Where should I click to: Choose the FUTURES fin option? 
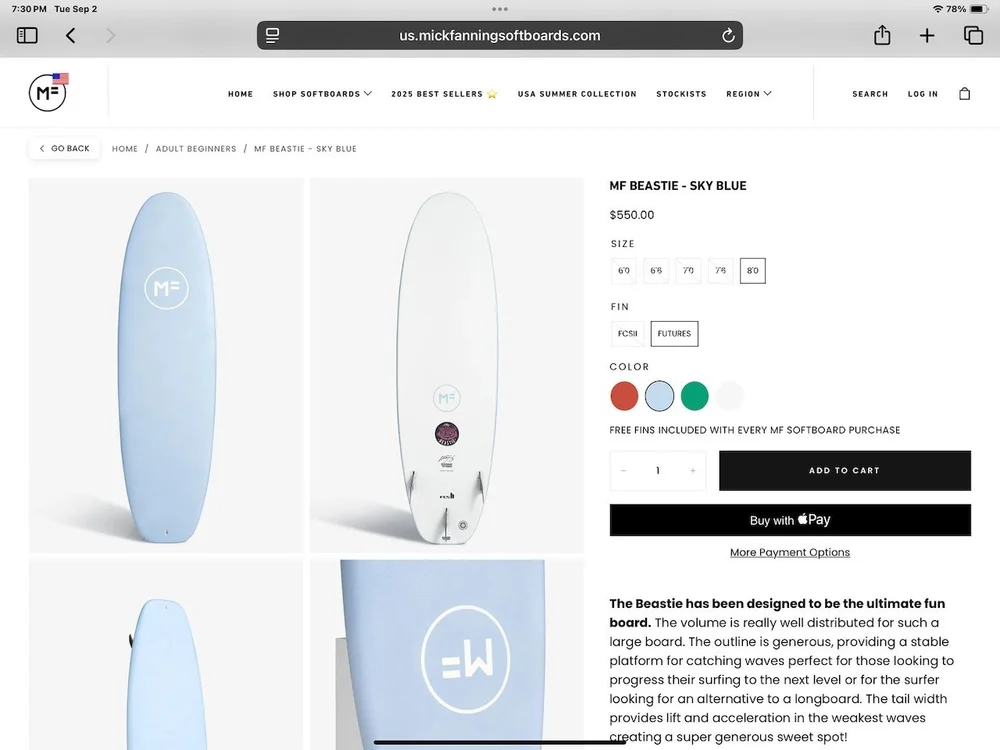tap(674, 334)
